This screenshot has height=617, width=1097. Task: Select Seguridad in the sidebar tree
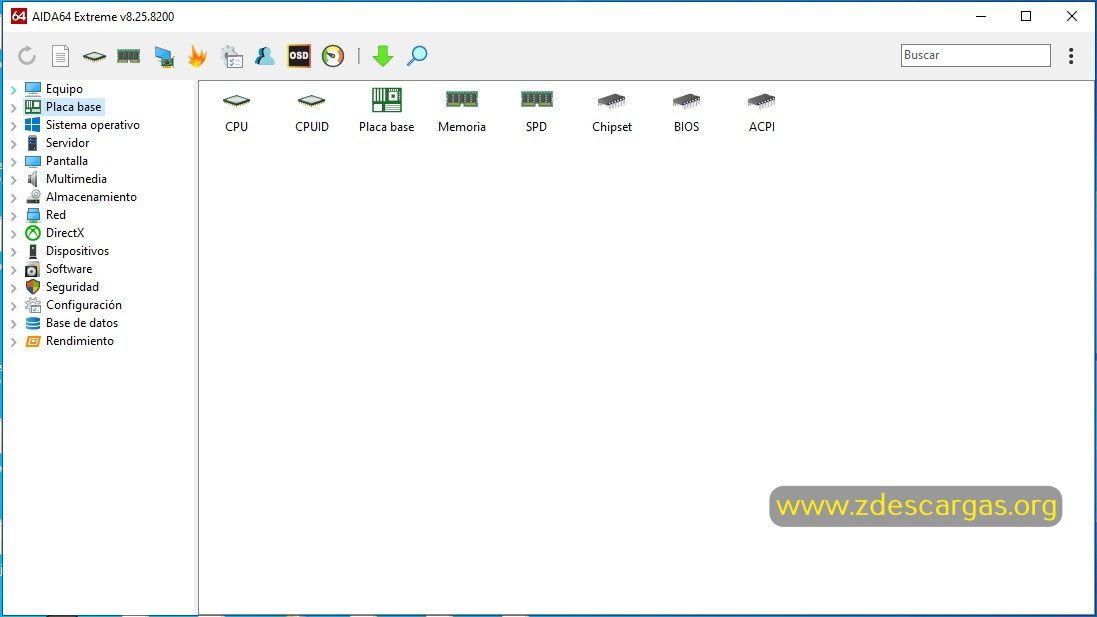pyautogui.click(x=72, y=287)
